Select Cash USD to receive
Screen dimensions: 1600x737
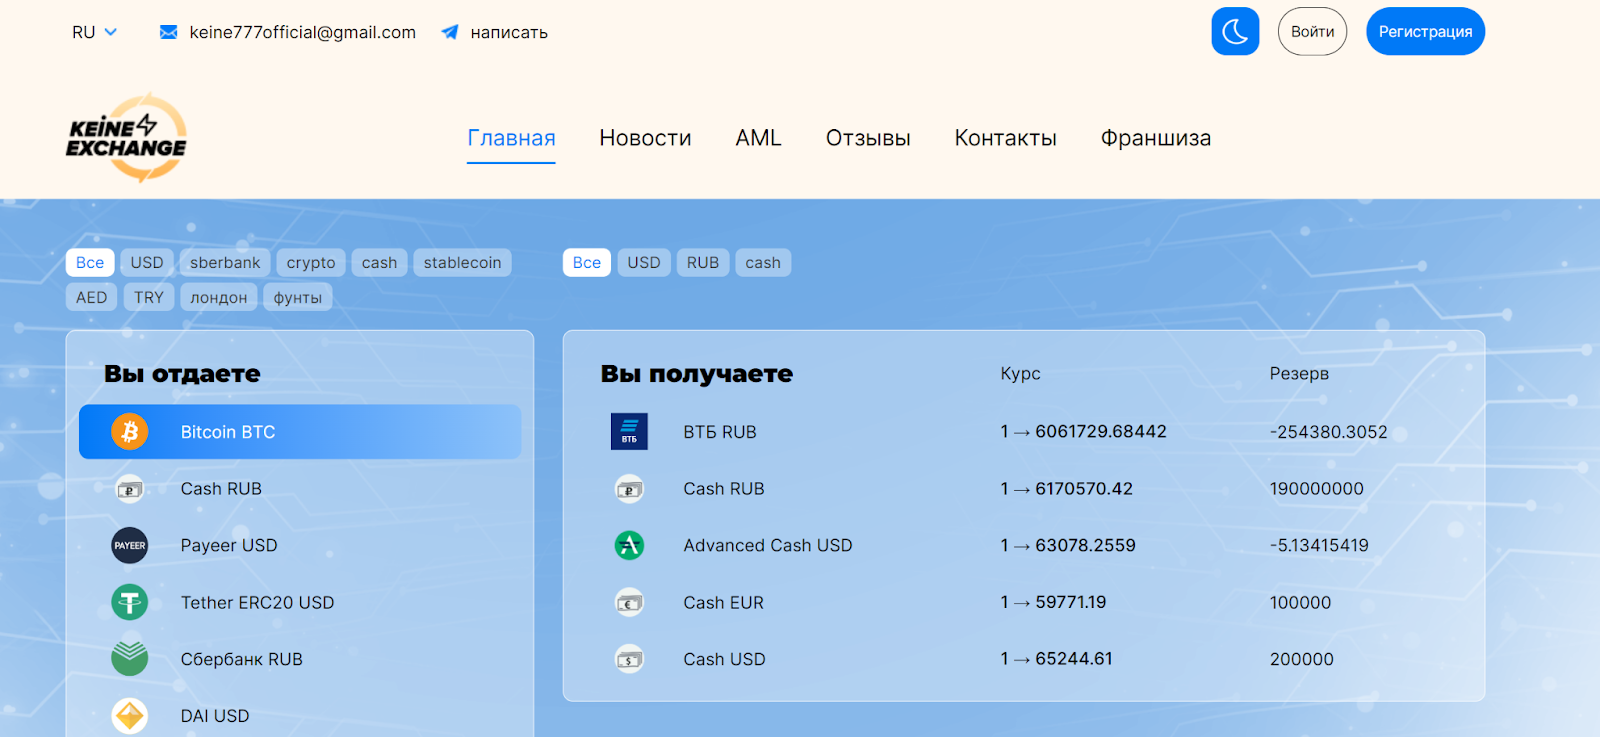pos(1024,659)
